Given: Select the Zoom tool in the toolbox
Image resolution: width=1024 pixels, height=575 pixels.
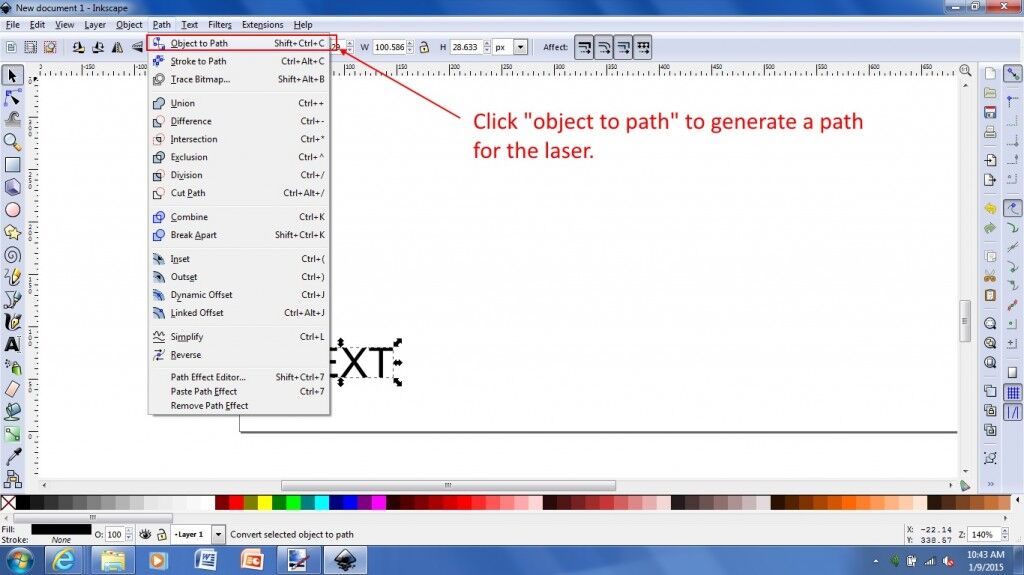Looking at the screenshot, I should (x=13, y=142).
